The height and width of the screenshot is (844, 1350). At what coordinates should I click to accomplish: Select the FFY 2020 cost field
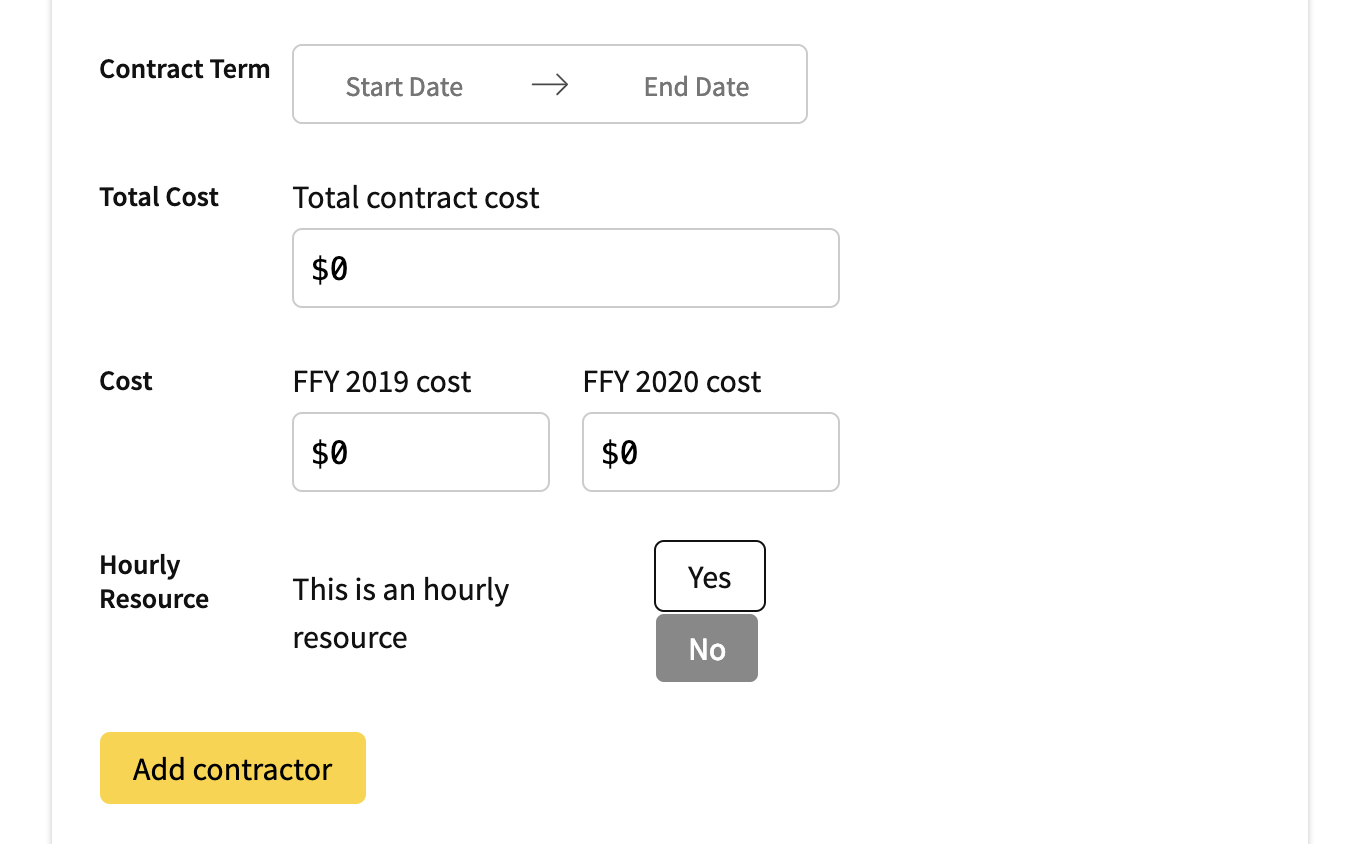pyautogui.click(x=710, y=452)
